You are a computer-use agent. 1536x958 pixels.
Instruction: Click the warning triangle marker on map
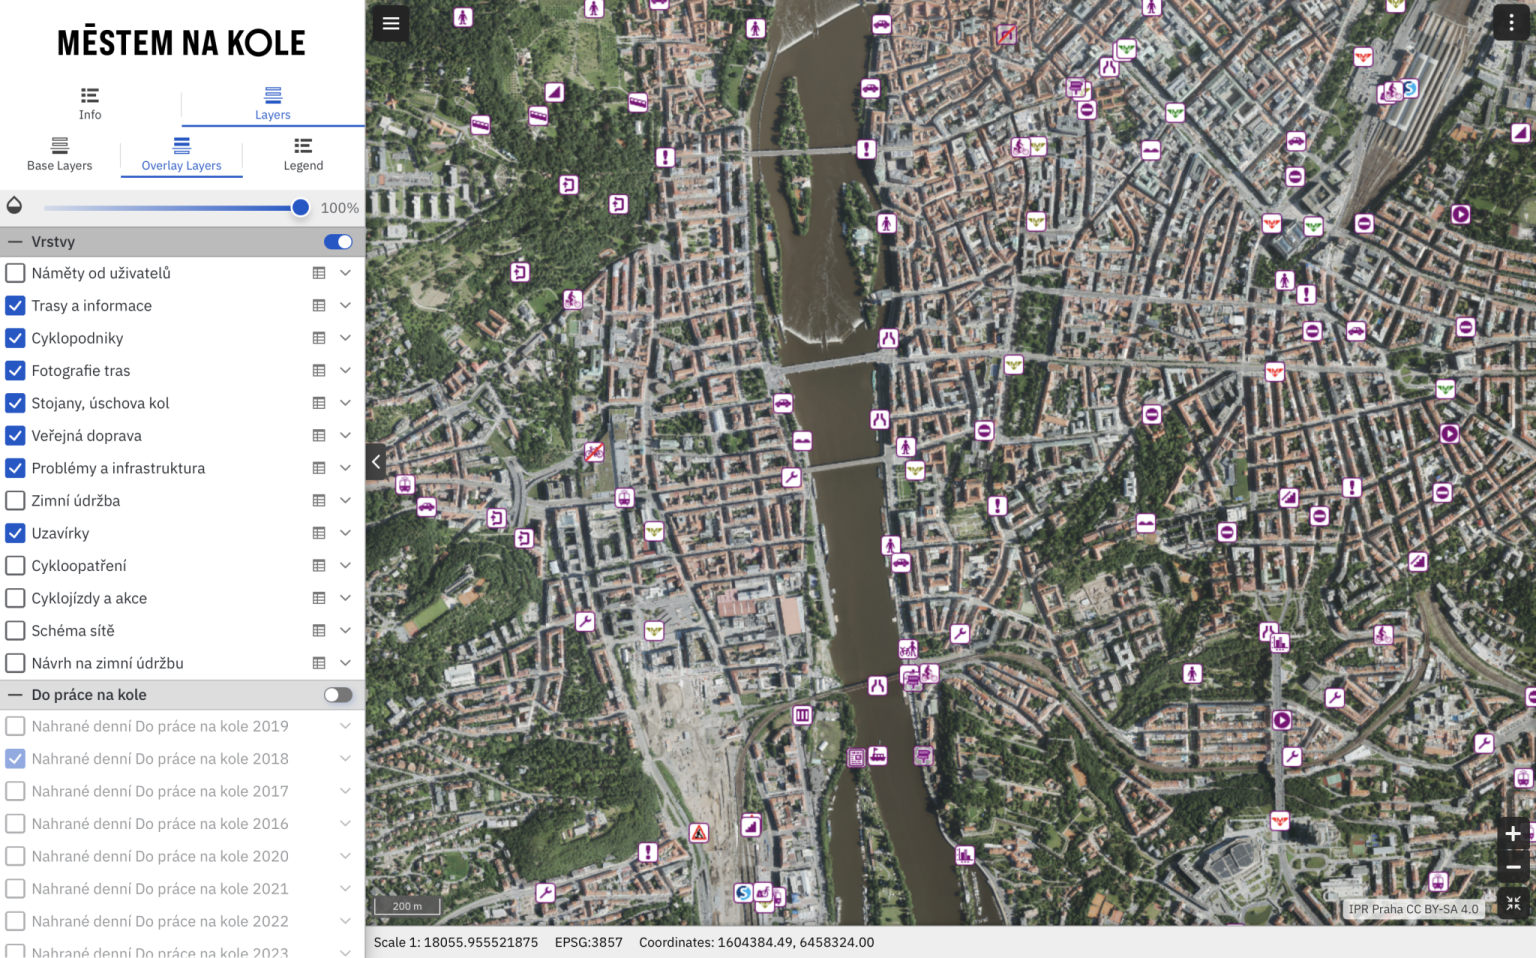[x=699, y=833]
